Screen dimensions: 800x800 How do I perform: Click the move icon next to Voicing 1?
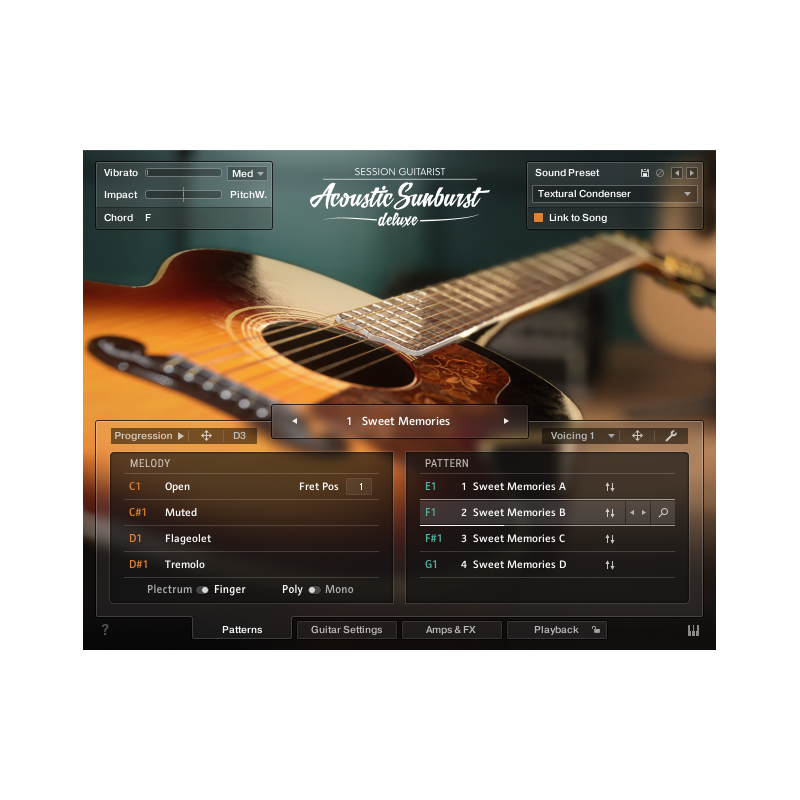tap(637, 436)
